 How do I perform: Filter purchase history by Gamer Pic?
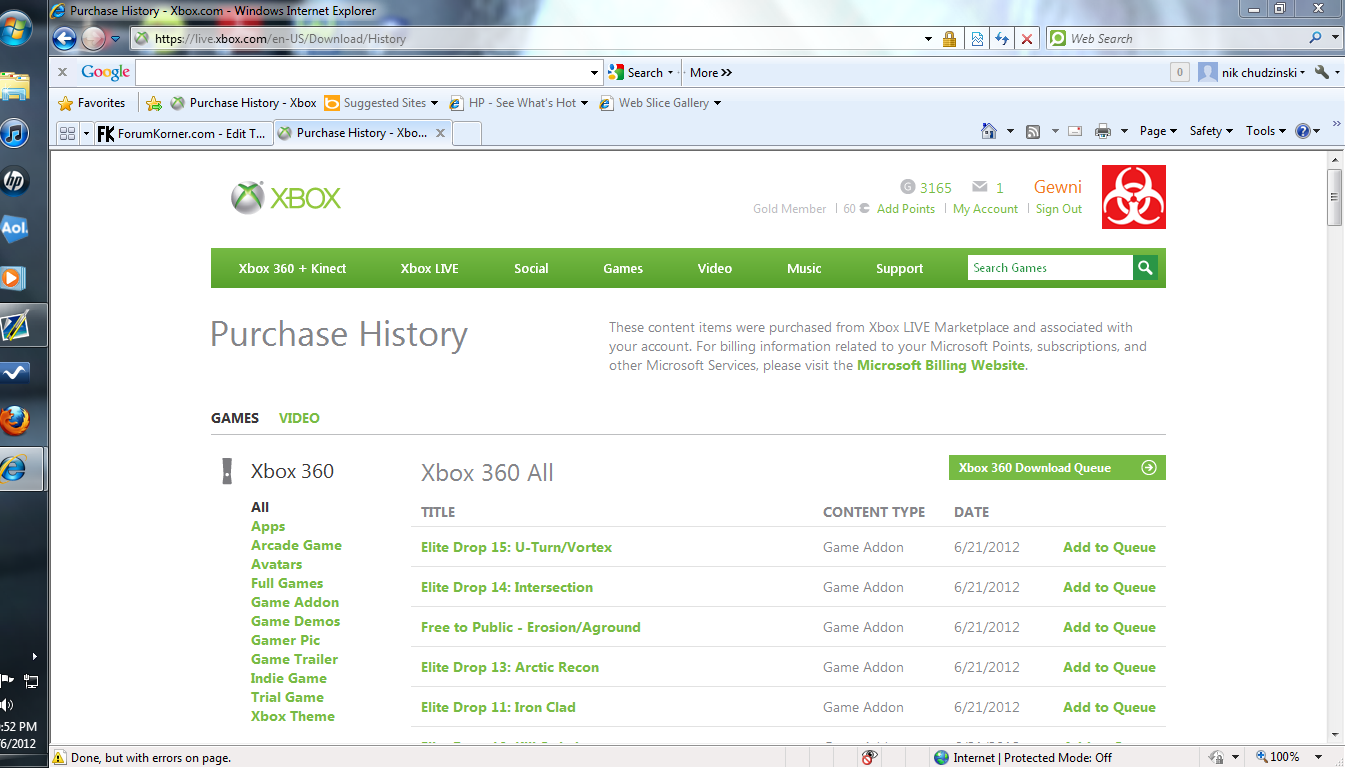[286, 640]
